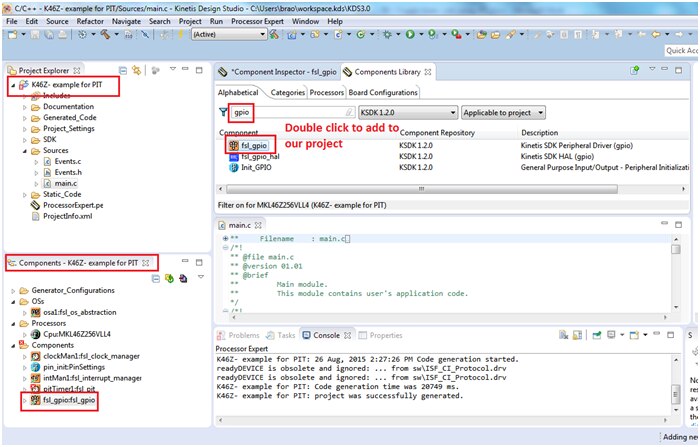Click Link with Editor icon in Project Explorer
Image resolution: width=700 pixels, height=447 pixels.
pos(137,71)
